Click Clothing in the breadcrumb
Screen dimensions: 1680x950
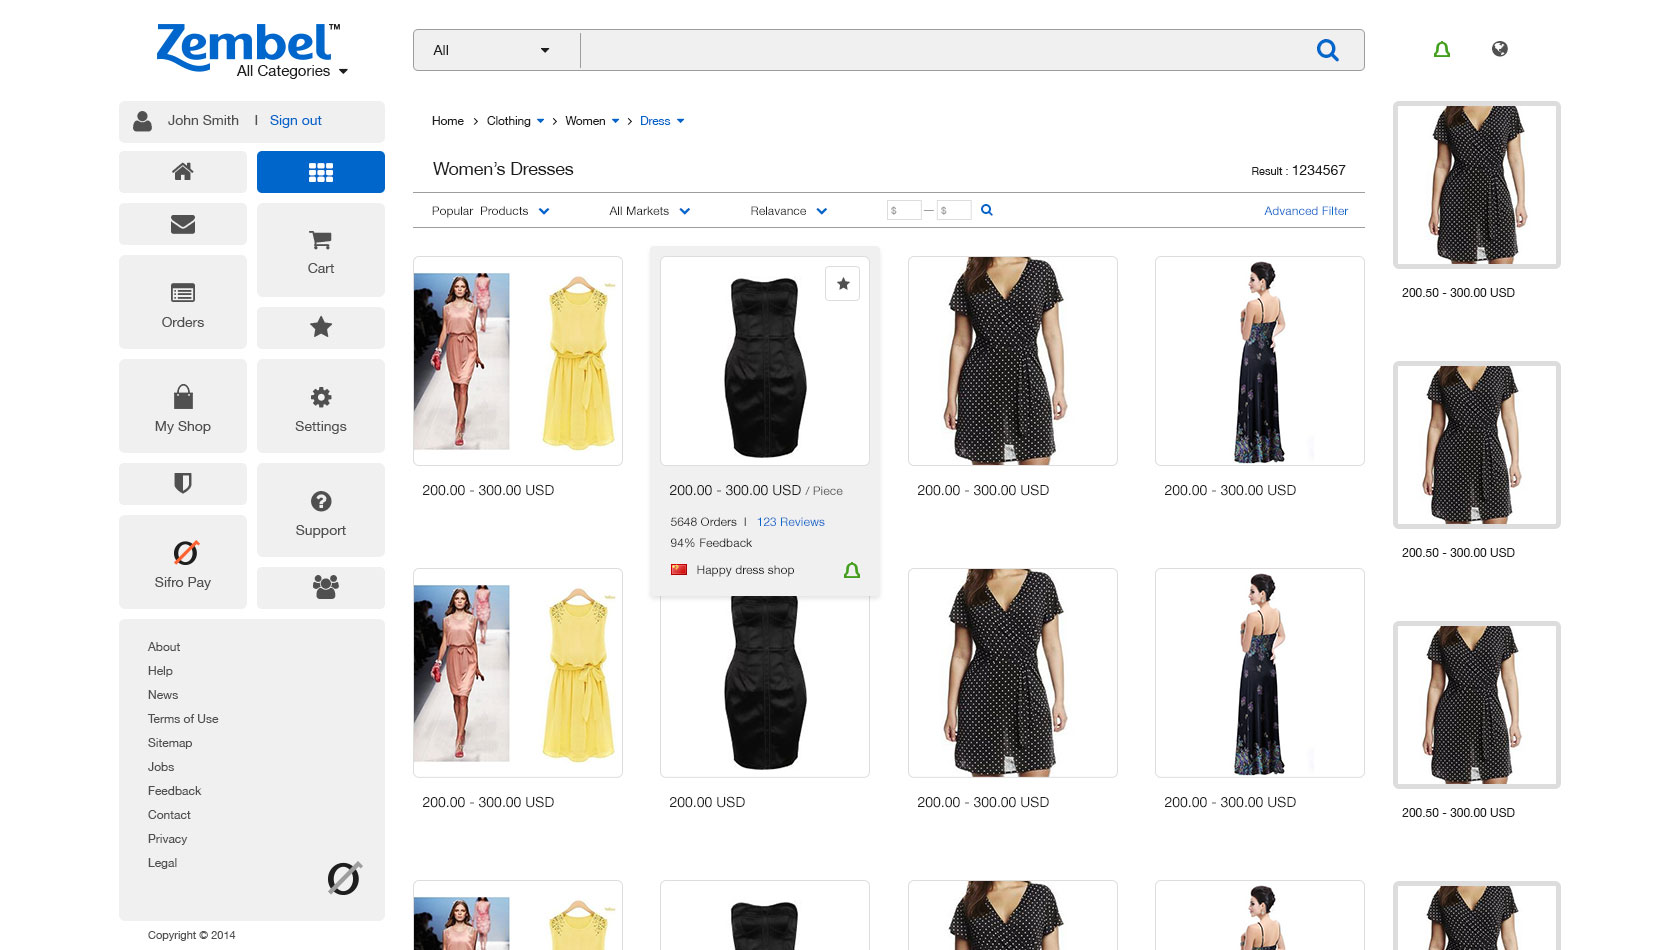tap(509, 121)
